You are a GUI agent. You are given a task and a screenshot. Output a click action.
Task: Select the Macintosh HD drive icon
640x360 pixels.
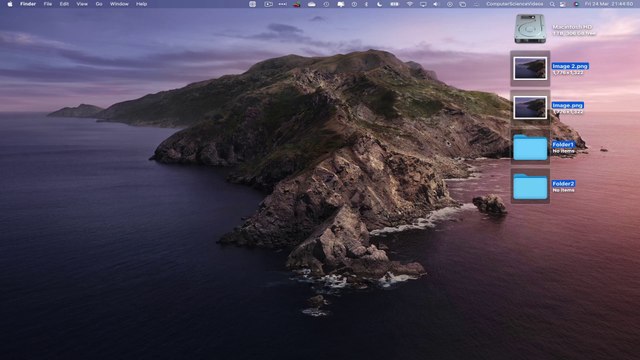point(530,29)
